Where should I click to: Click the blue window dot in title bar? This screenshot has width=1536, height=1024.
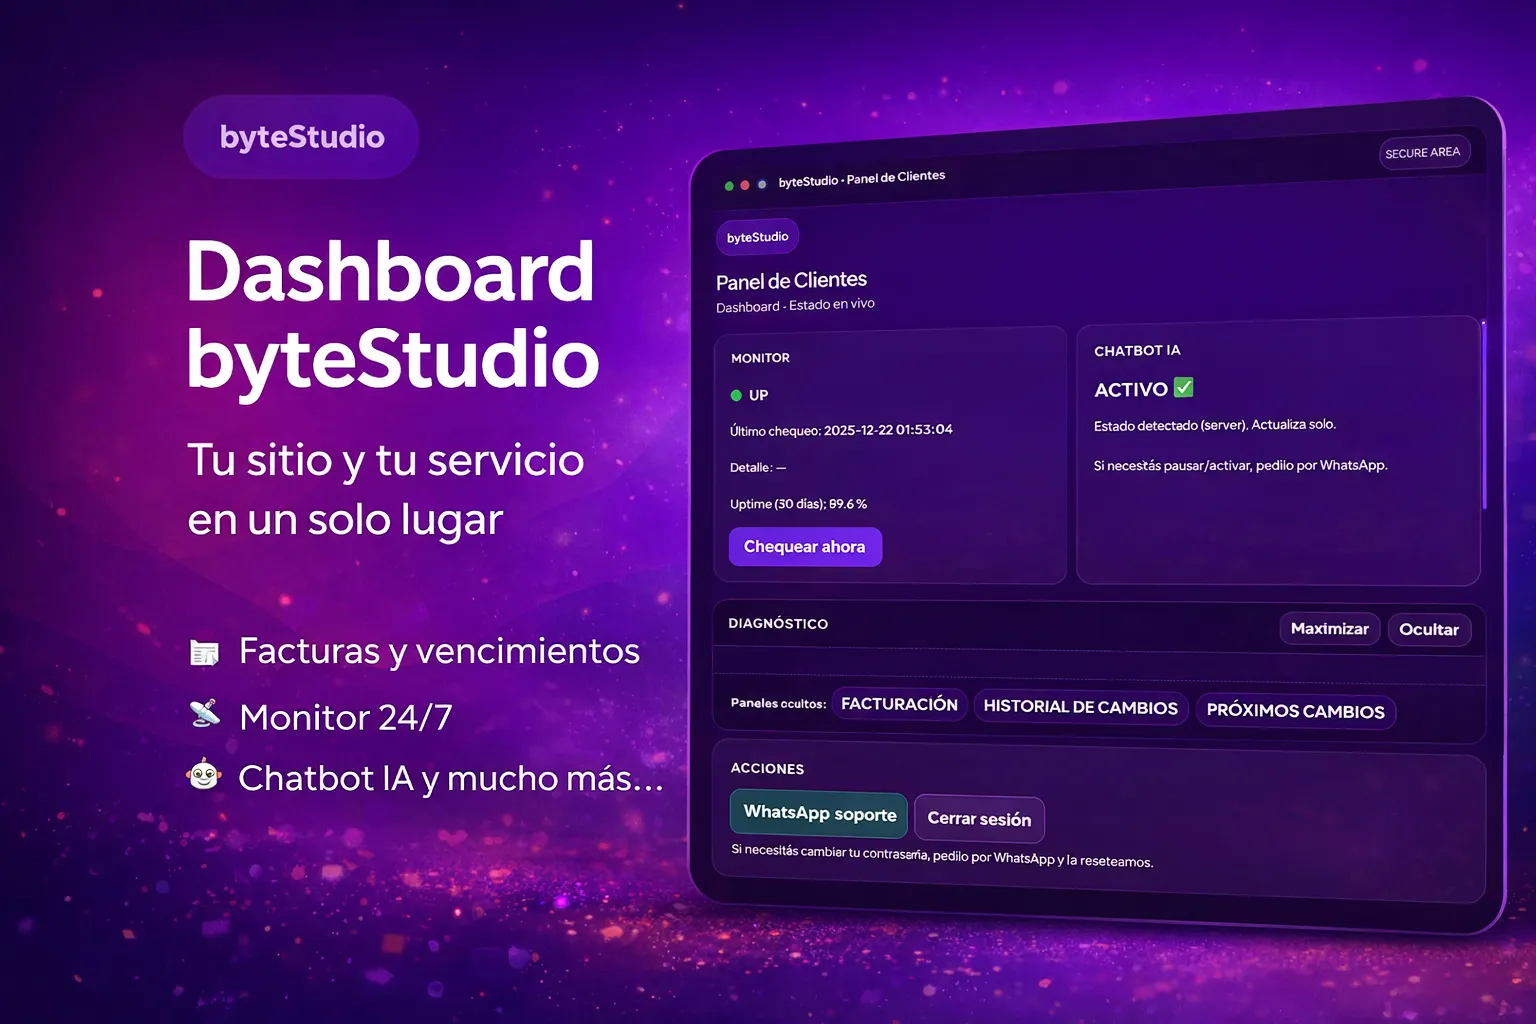(x=762, y=184)
